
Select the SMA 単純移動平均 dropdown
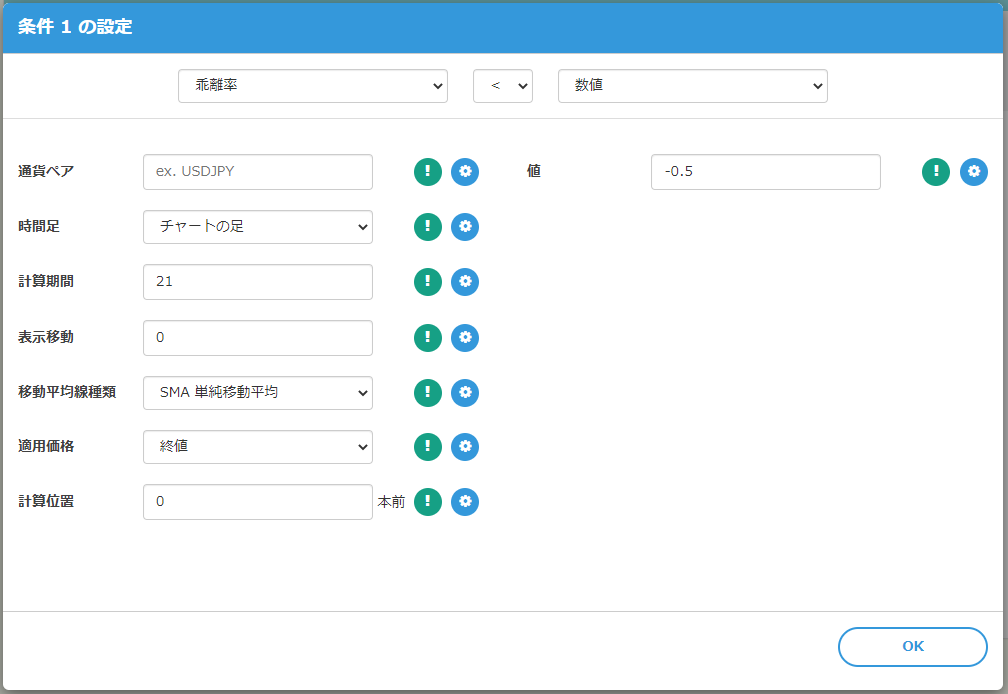tap(258, 393)
